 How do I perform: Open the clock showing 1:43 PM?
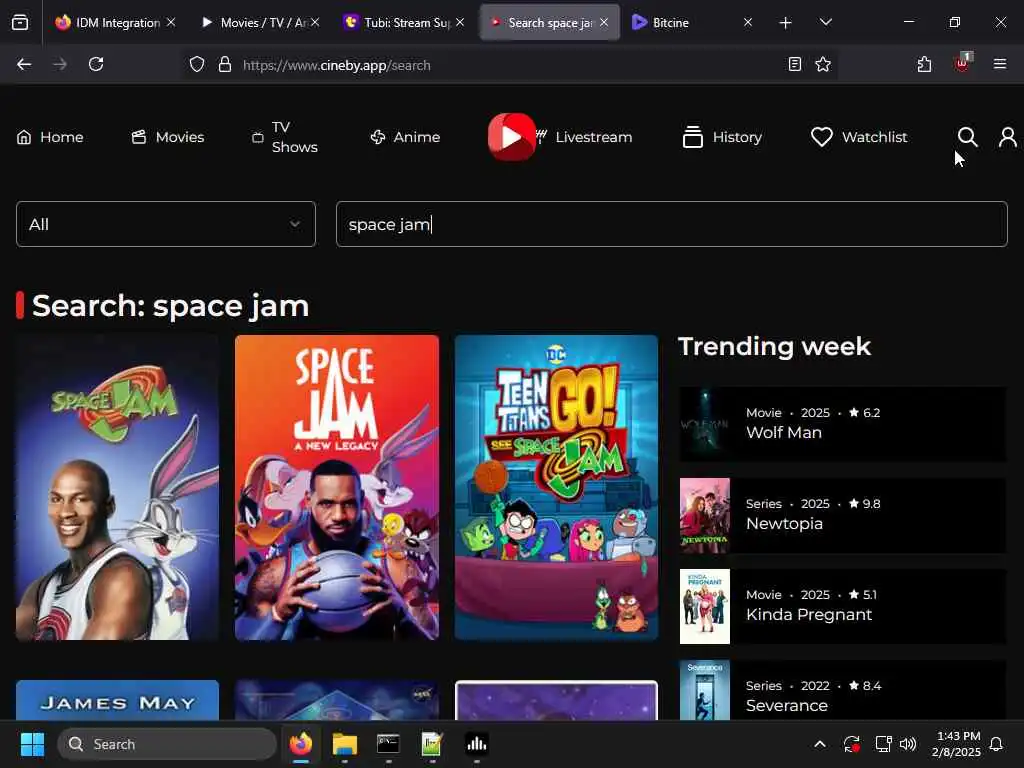(x=956, y=744)
